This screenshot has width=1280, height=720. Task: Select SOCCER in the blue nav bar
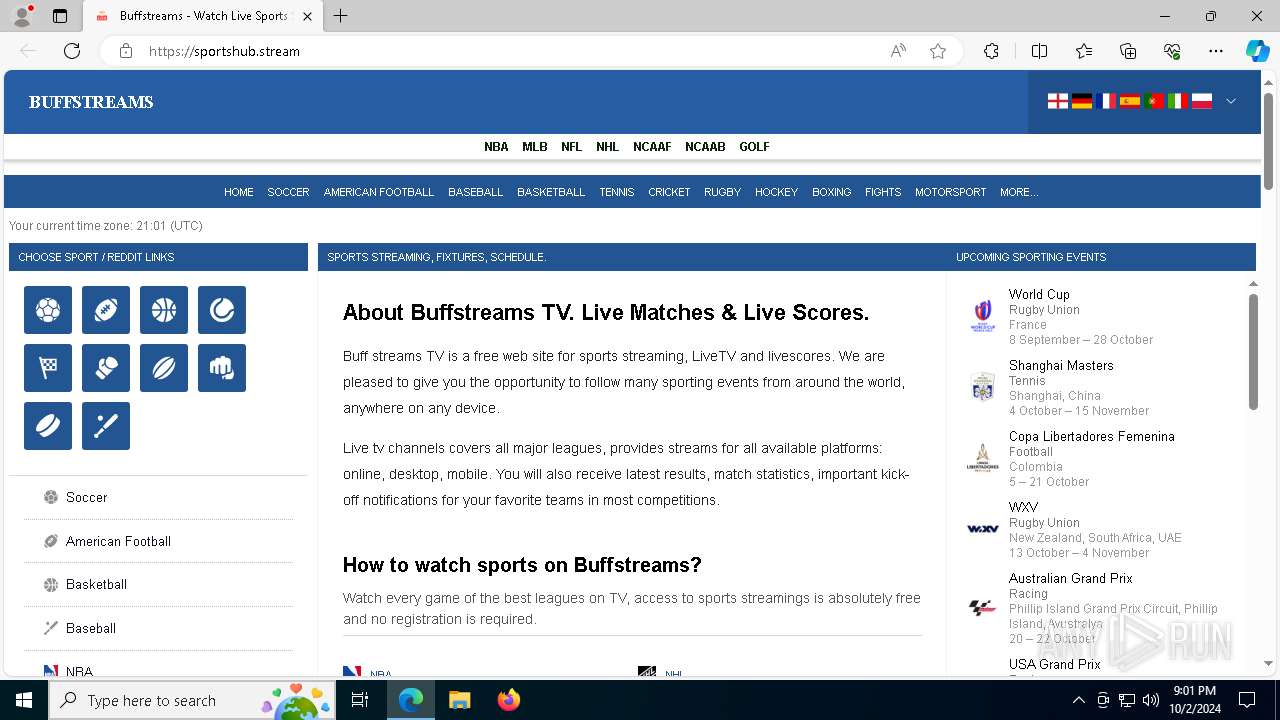click(288, 192)
